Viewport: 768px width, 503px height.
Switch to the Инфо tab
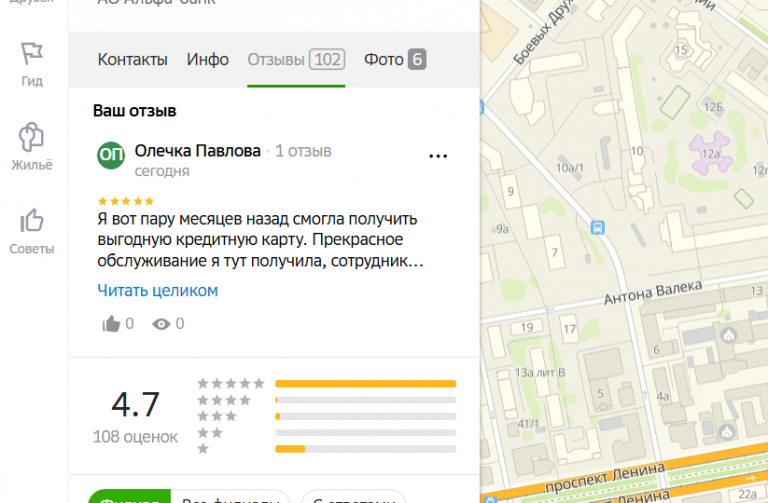(207, 60)
